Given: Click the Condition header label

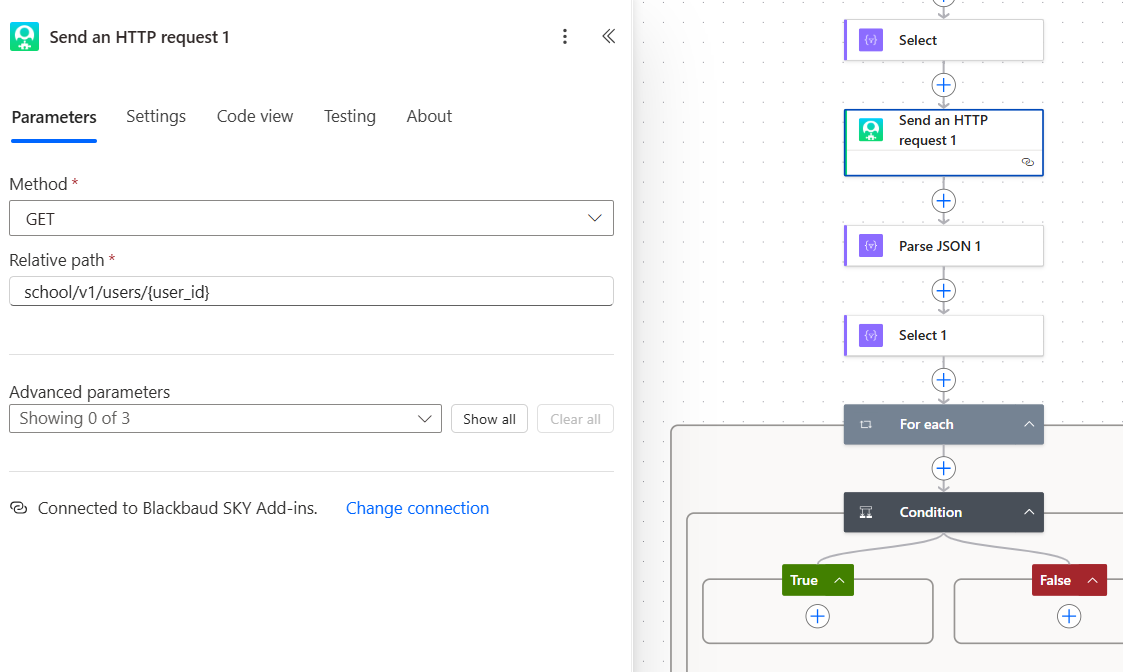Looking at the screenshot, I should tap(930, 512).
